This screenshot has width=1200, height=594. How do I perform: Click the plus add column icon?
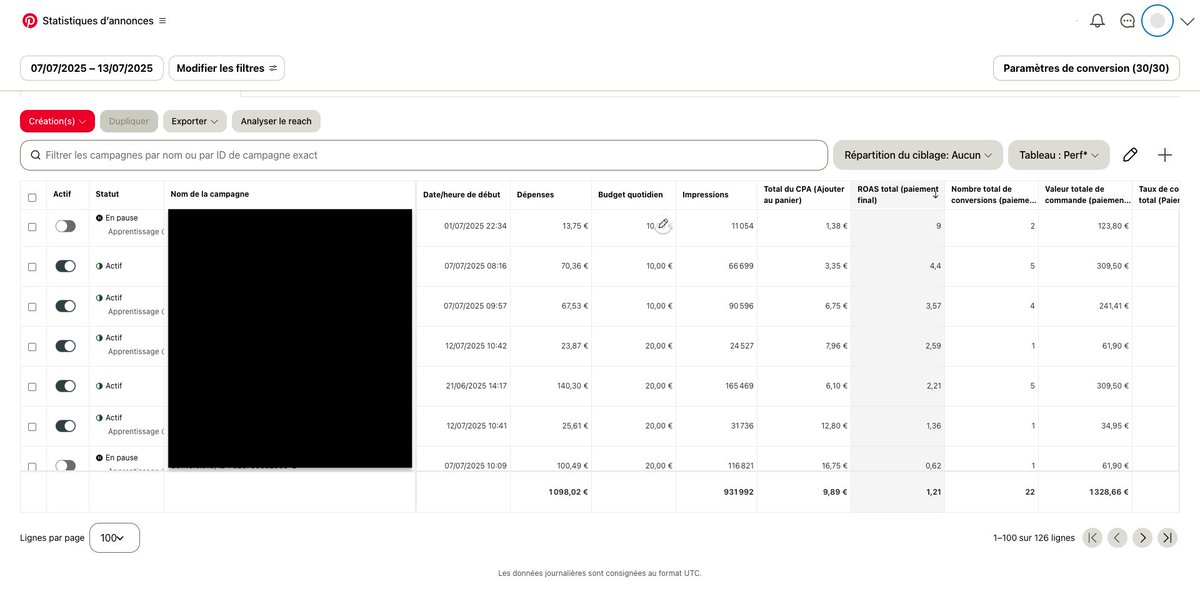1165,155
